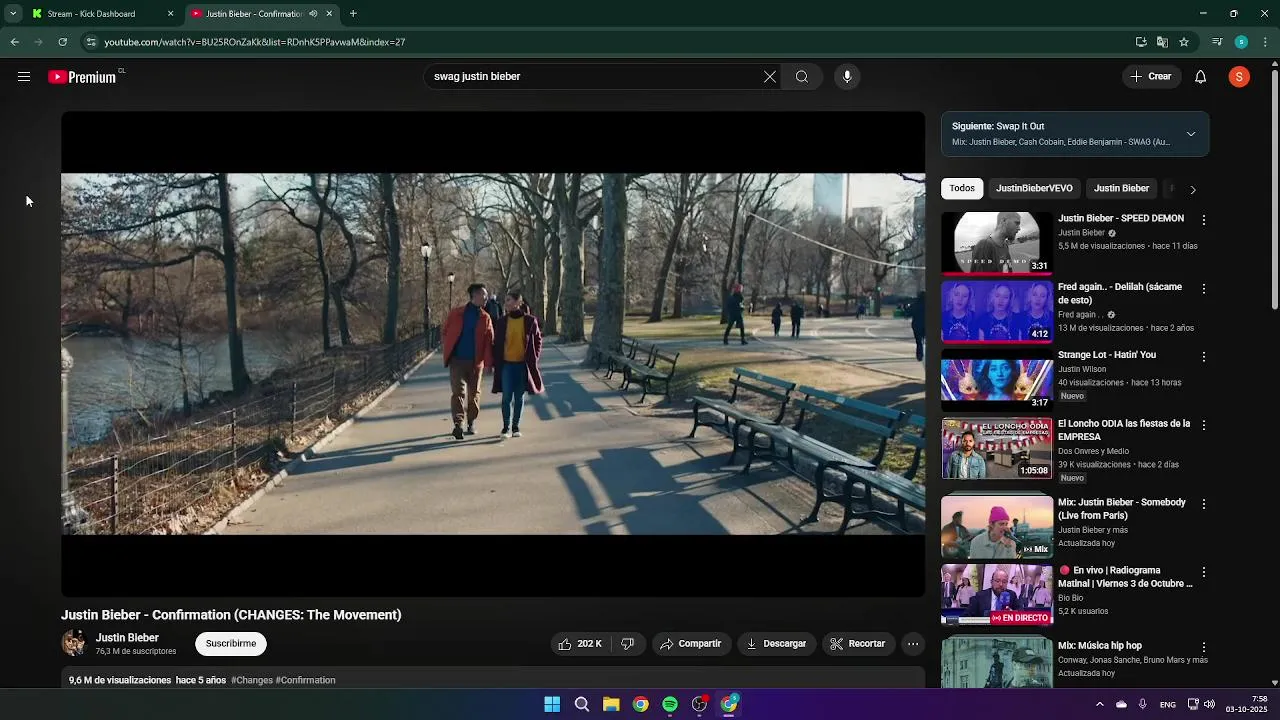
Task: Click the Descargar download button
Action: (x=776, y=644)
